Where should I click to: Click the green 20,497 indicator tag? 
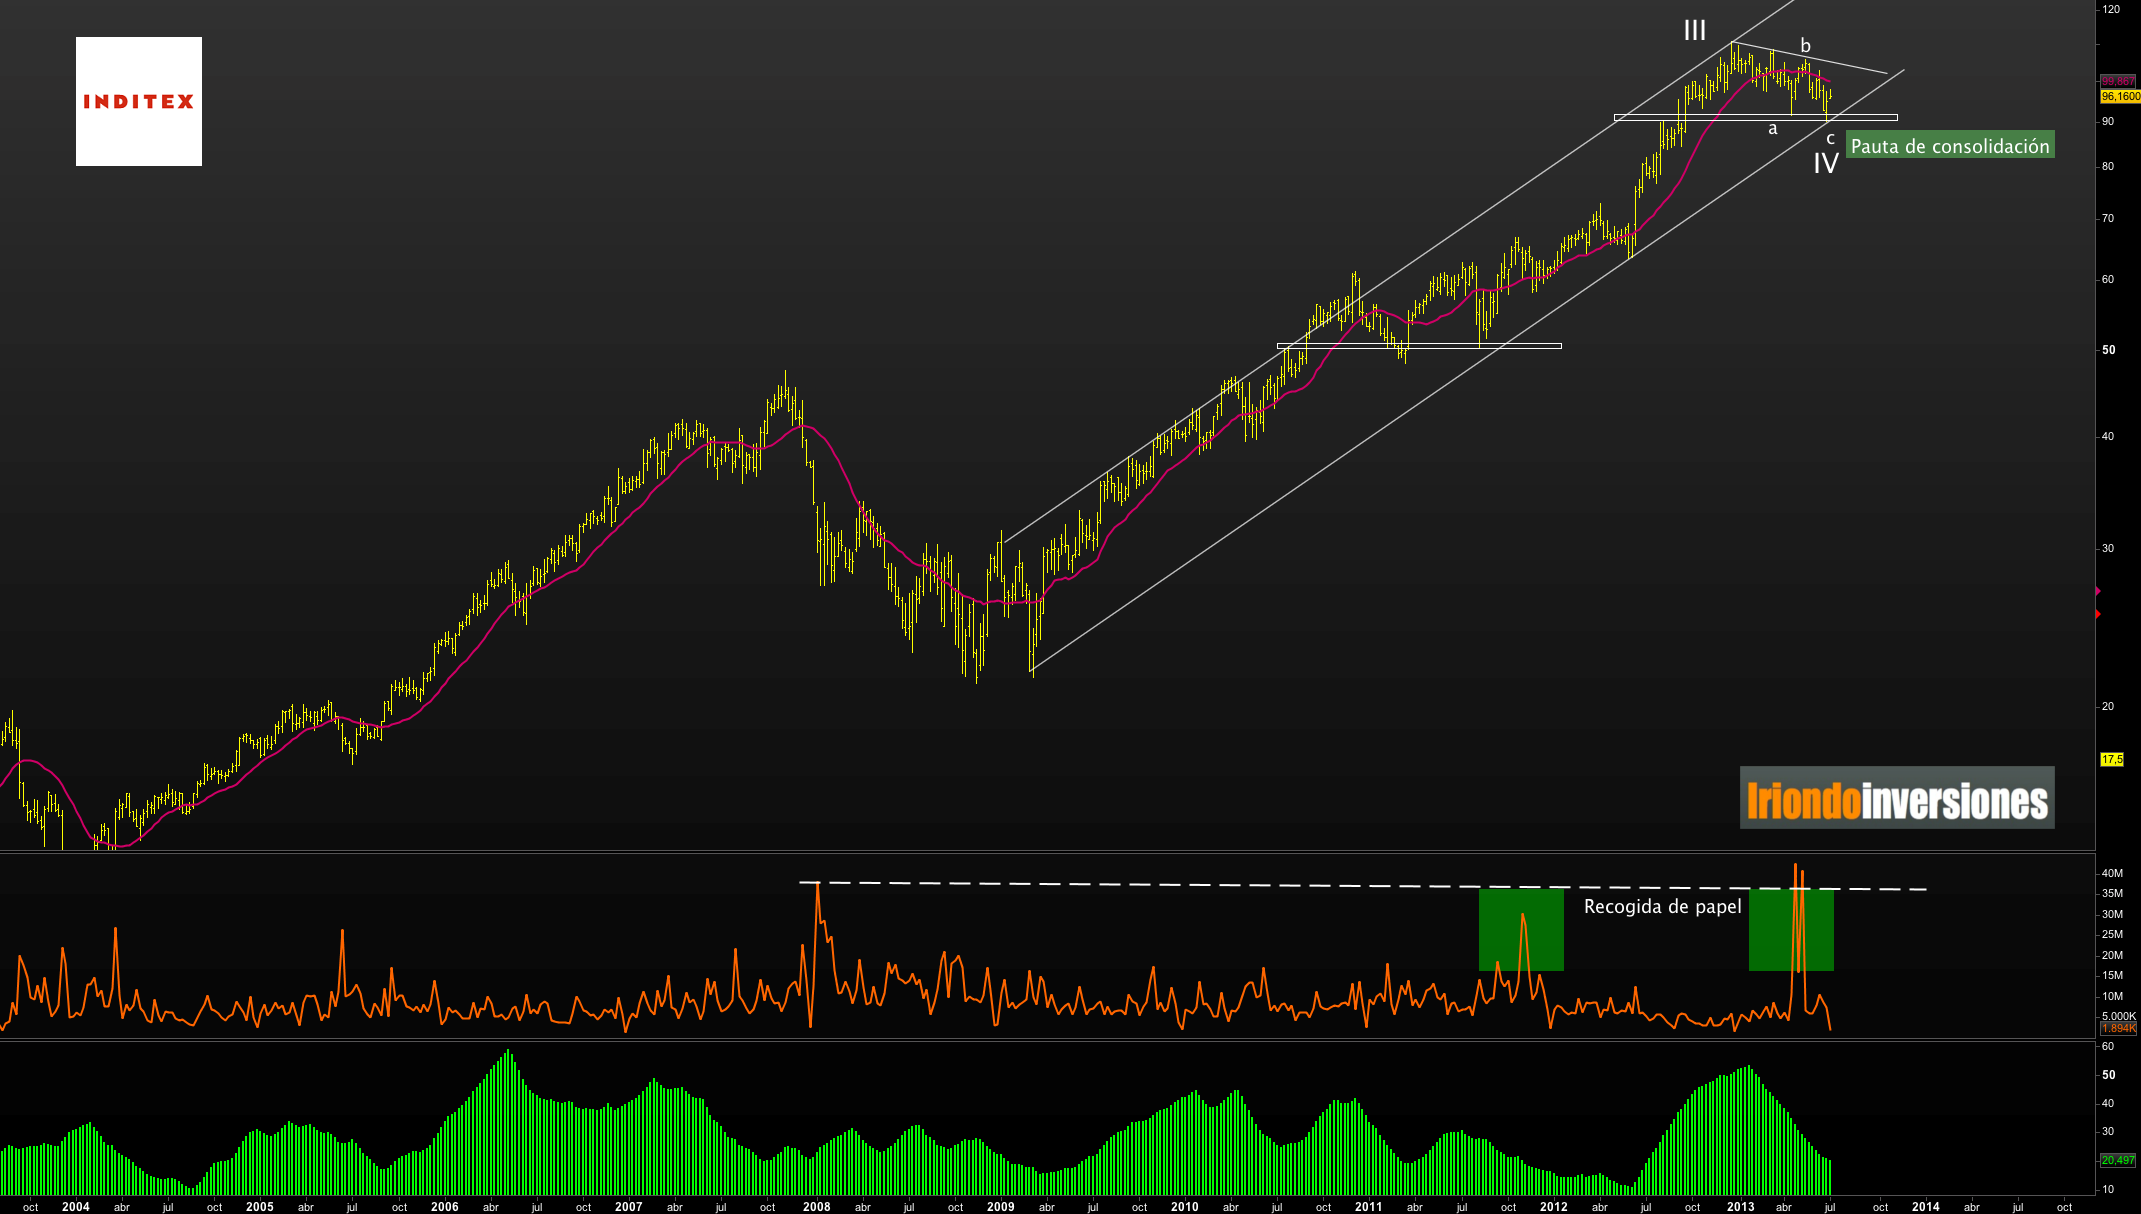2117,1160
